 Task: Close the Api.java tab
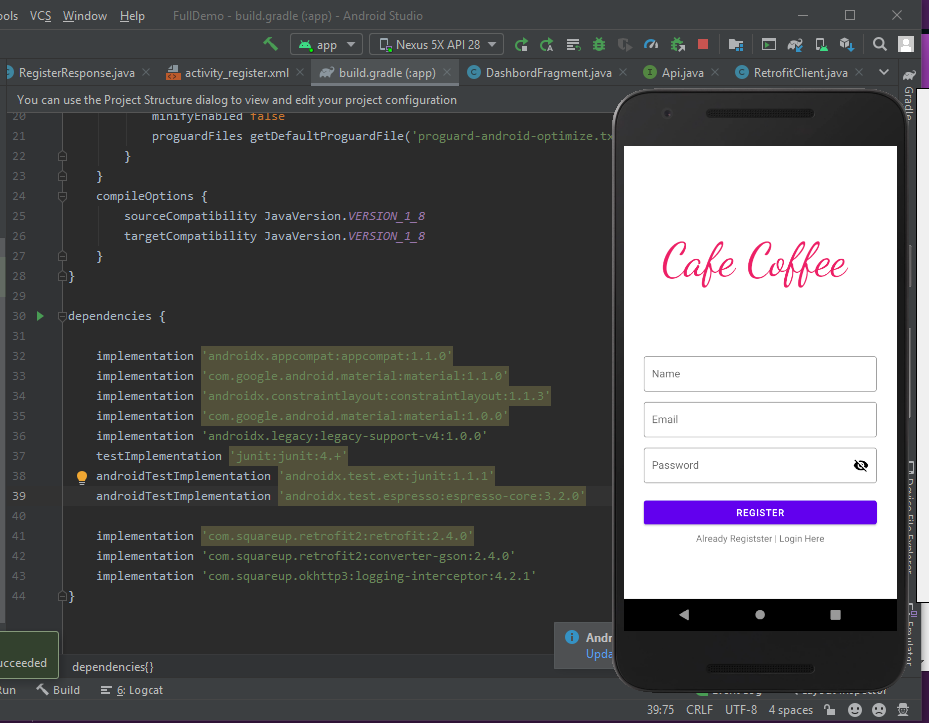point(715,72)
